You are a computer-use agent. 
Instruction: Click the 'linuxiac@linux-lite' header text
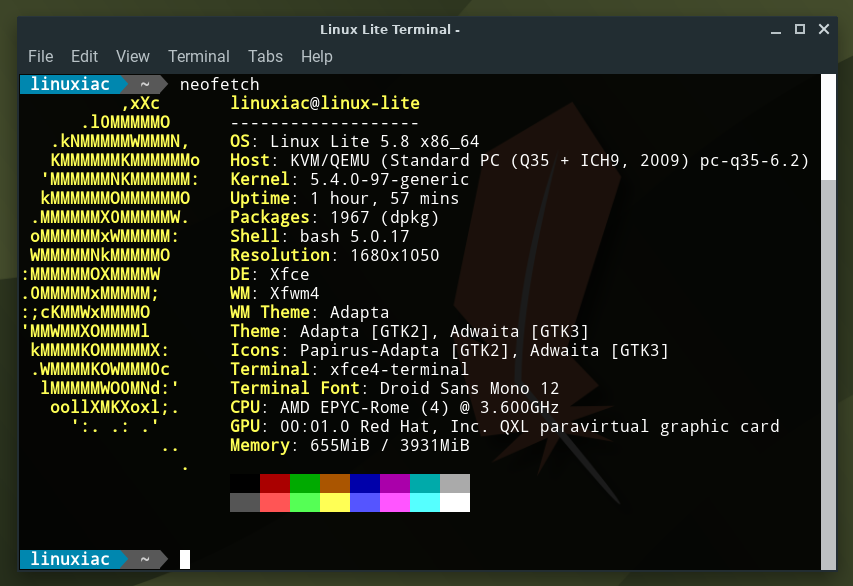click(x=325, y=103)
